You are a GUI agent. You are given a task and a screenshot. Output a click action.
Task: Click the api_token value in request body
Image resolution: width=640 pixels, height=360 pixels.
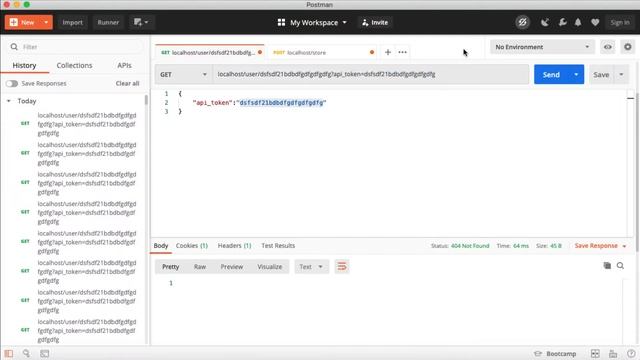pos(282,103)
